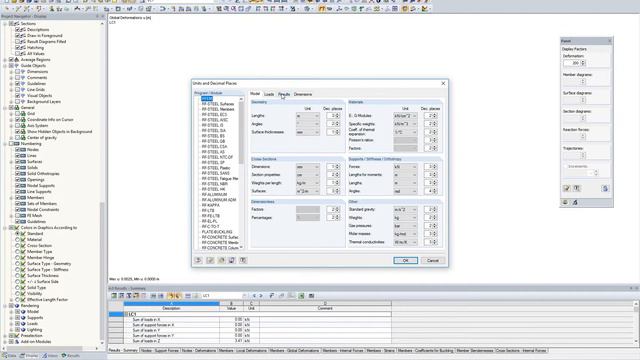Toggle the Descriptions checkbox under Sections
Image resolution: width=640 pixels, height=360 pixels.
(x=18, y=30)
